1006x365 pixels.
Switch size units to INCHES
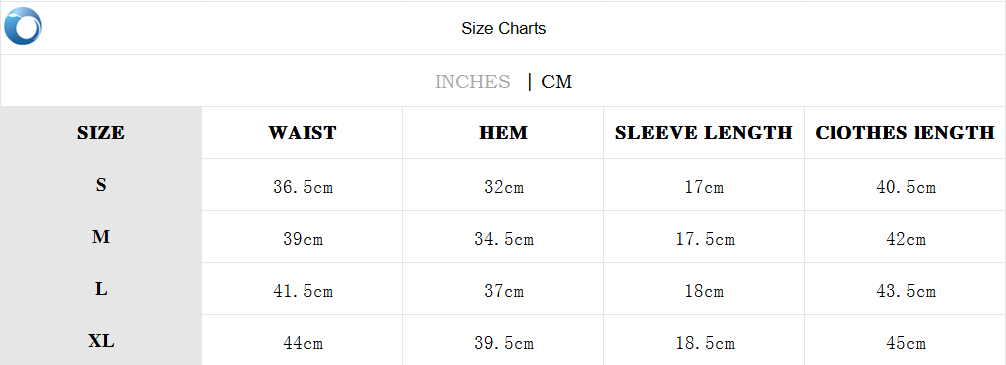pyautogui.click(x=472, y=82)
